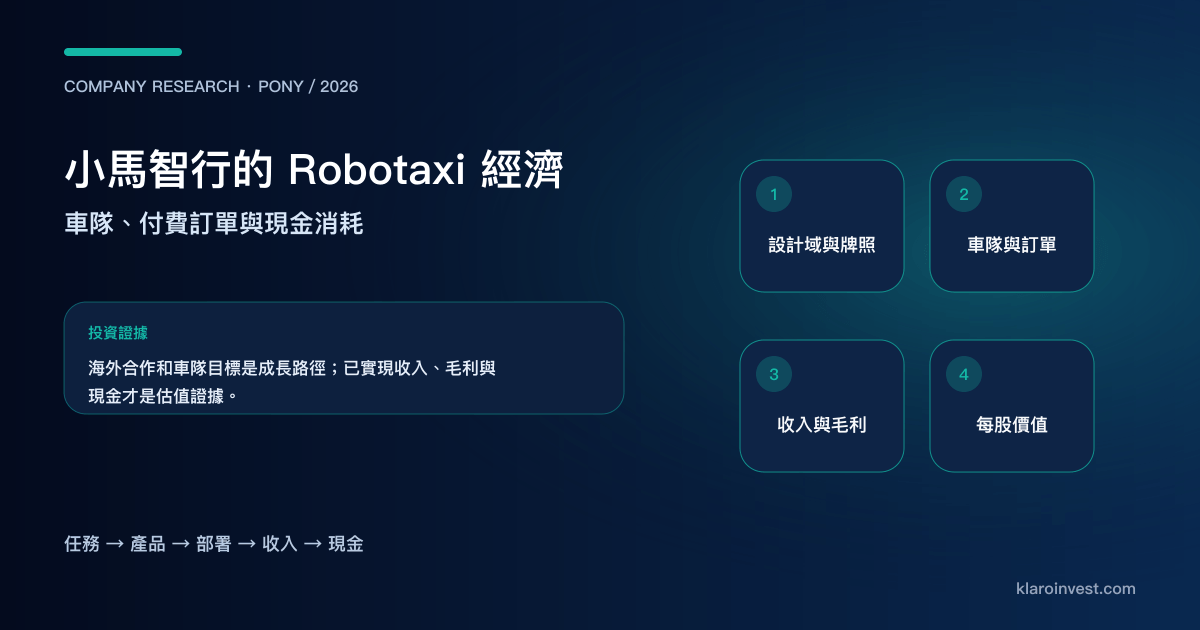Click the number 3 circle badge

774,374
